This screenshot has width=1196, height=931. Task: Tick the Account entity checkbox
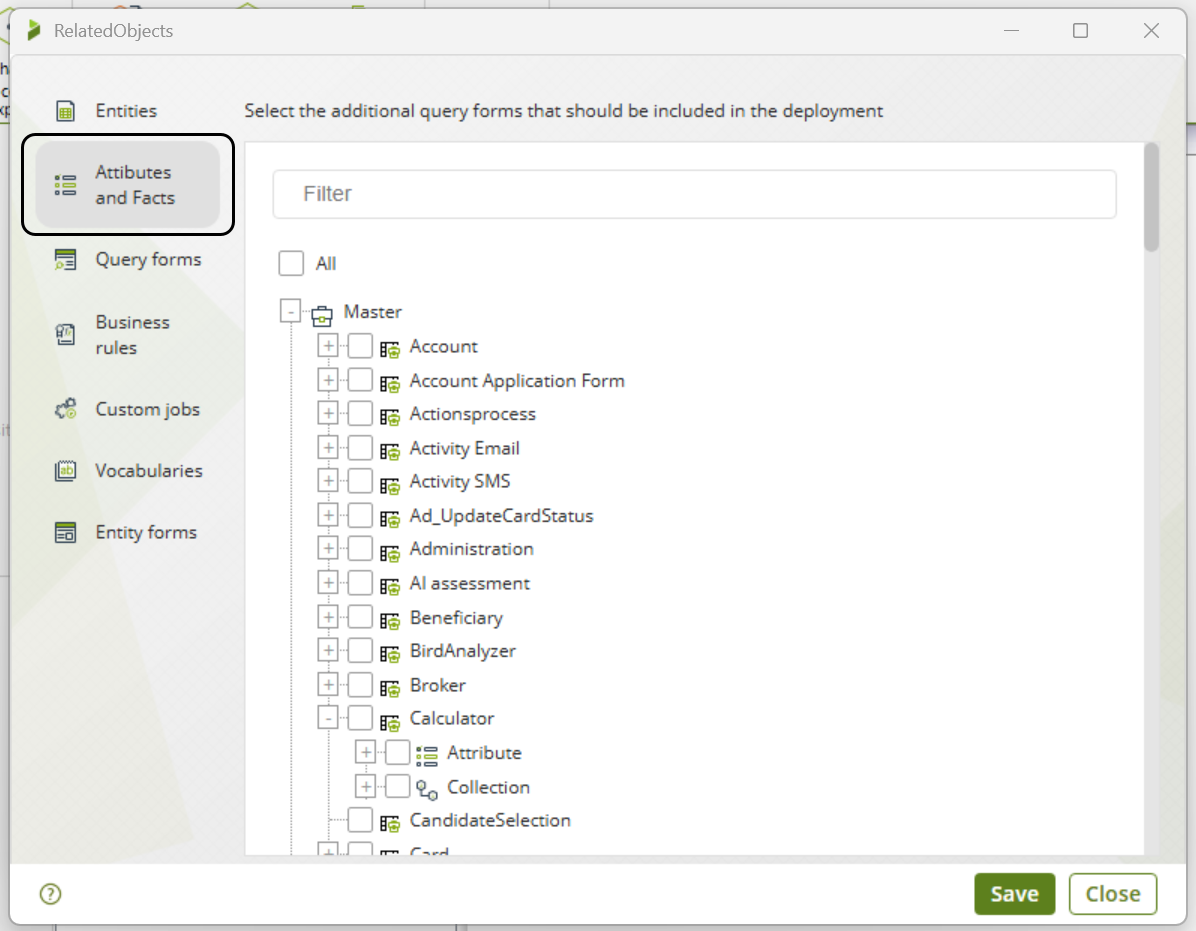(x=360, y=347)
